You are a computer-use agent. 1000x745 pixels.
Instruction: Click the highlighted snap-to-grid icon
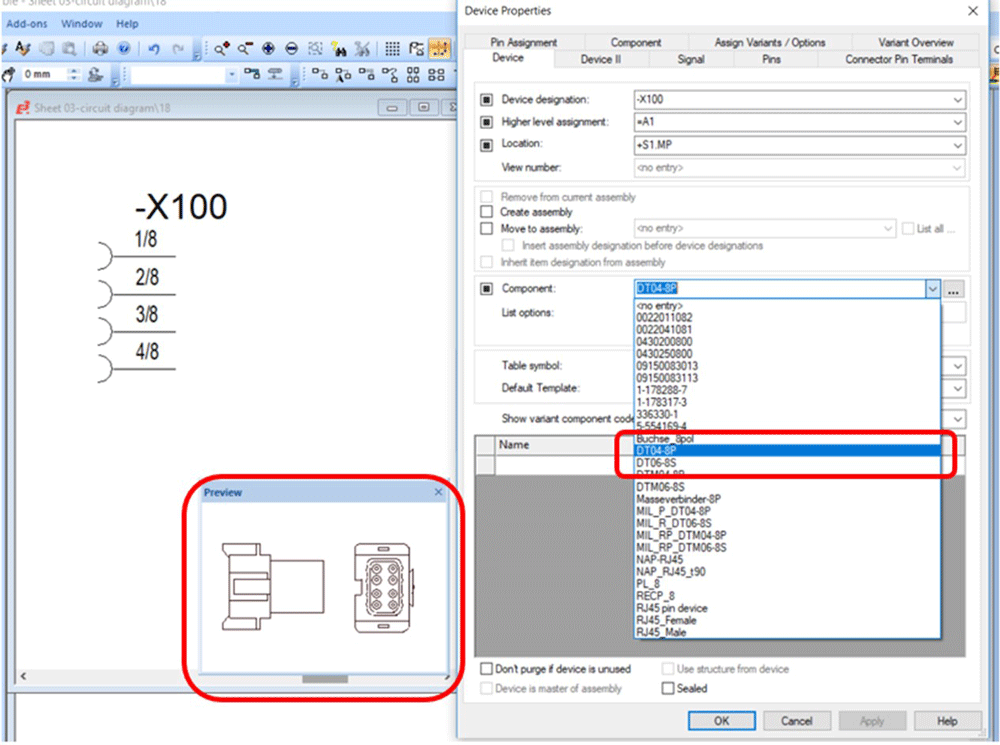[x=438, y=48]
